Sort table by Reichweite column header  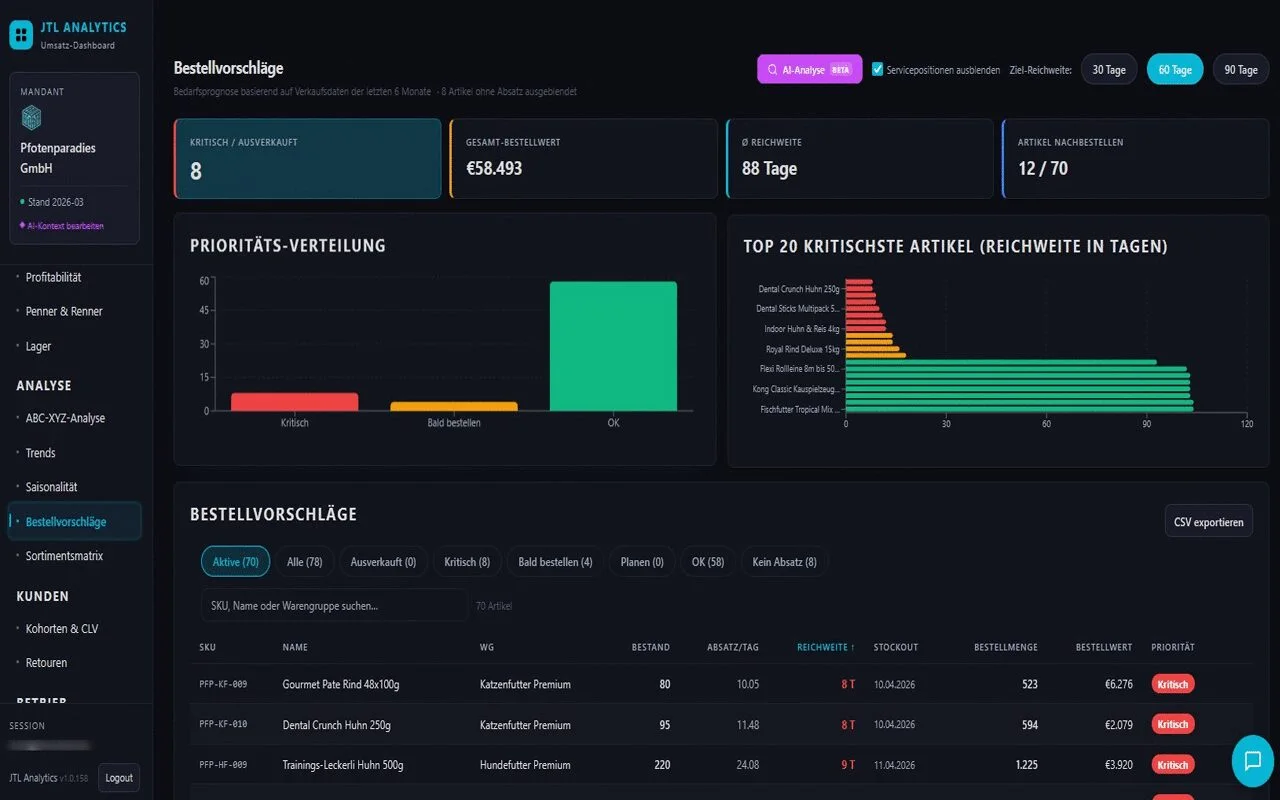coord(825,647)
